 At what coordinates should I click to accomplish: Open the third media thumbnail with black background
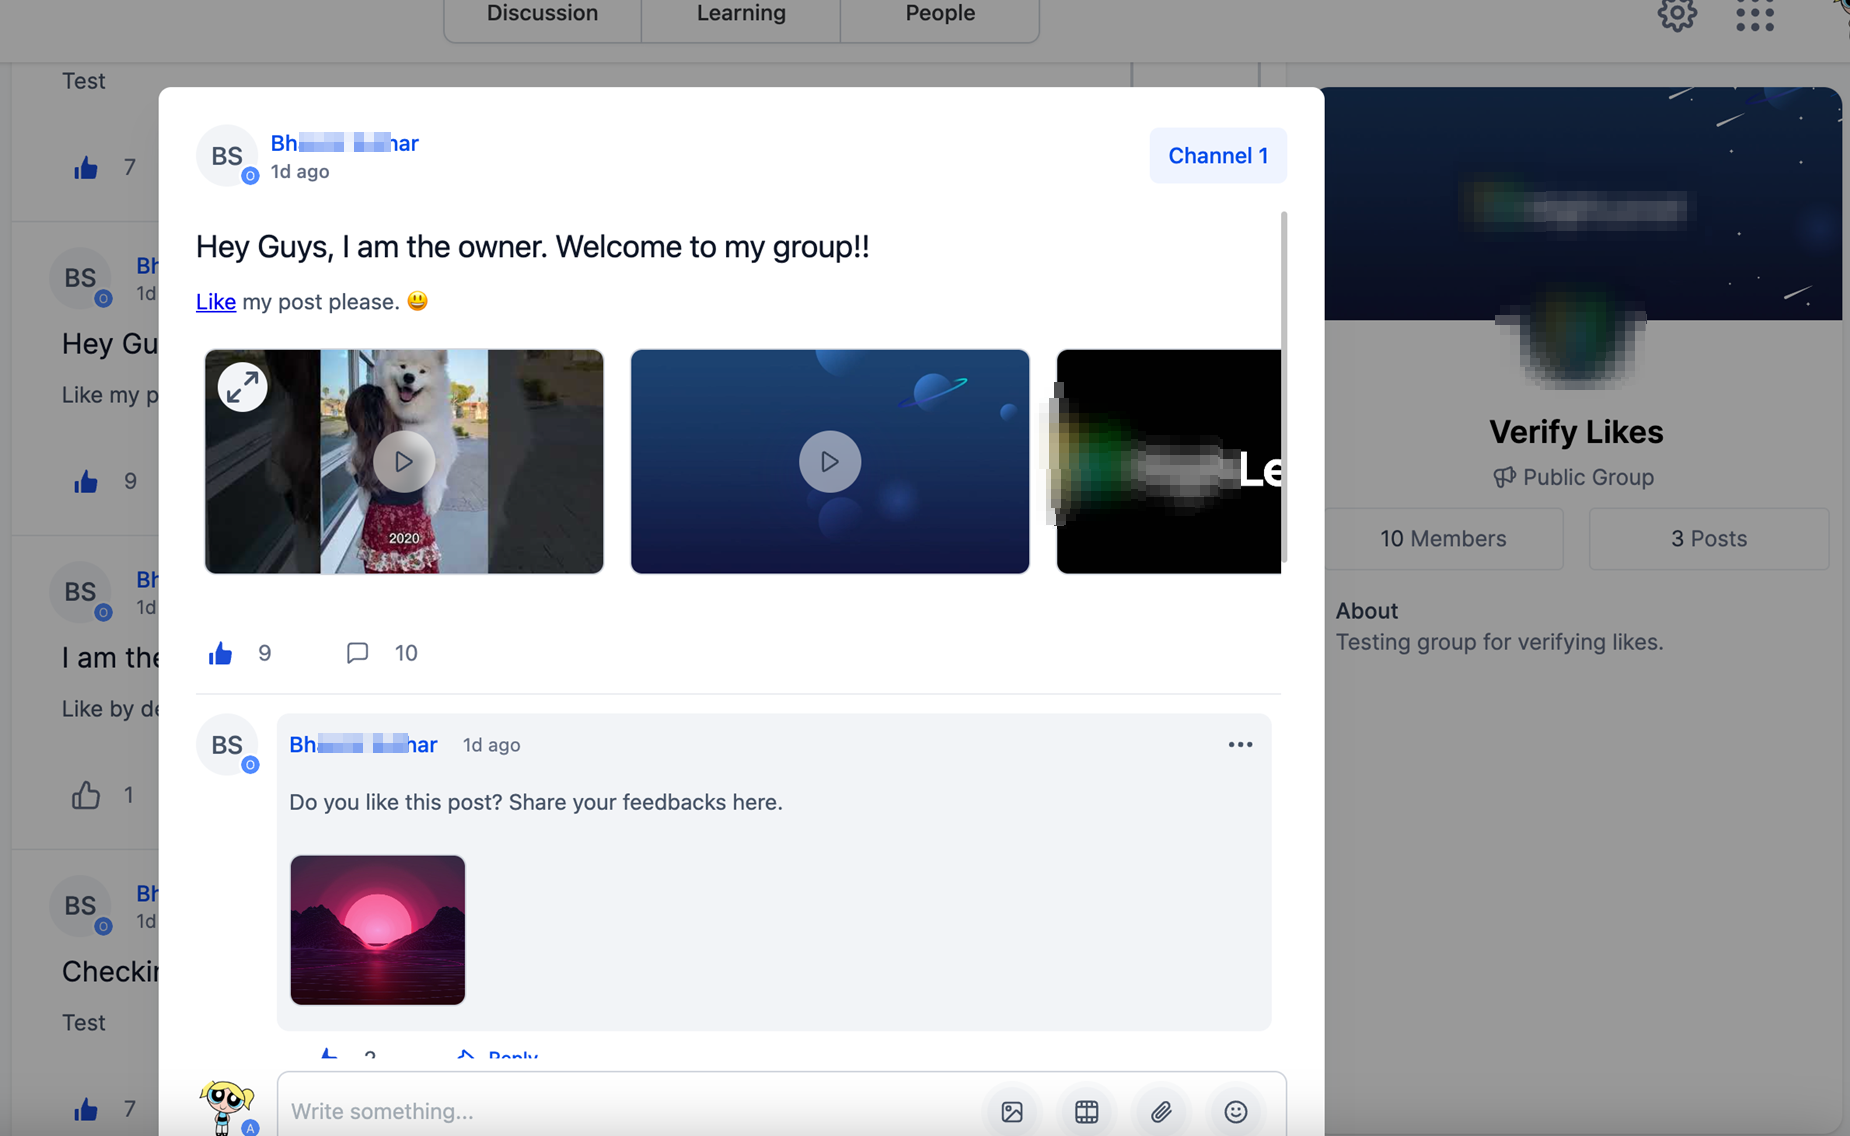pyautogui.click(x=1168, y=461)
